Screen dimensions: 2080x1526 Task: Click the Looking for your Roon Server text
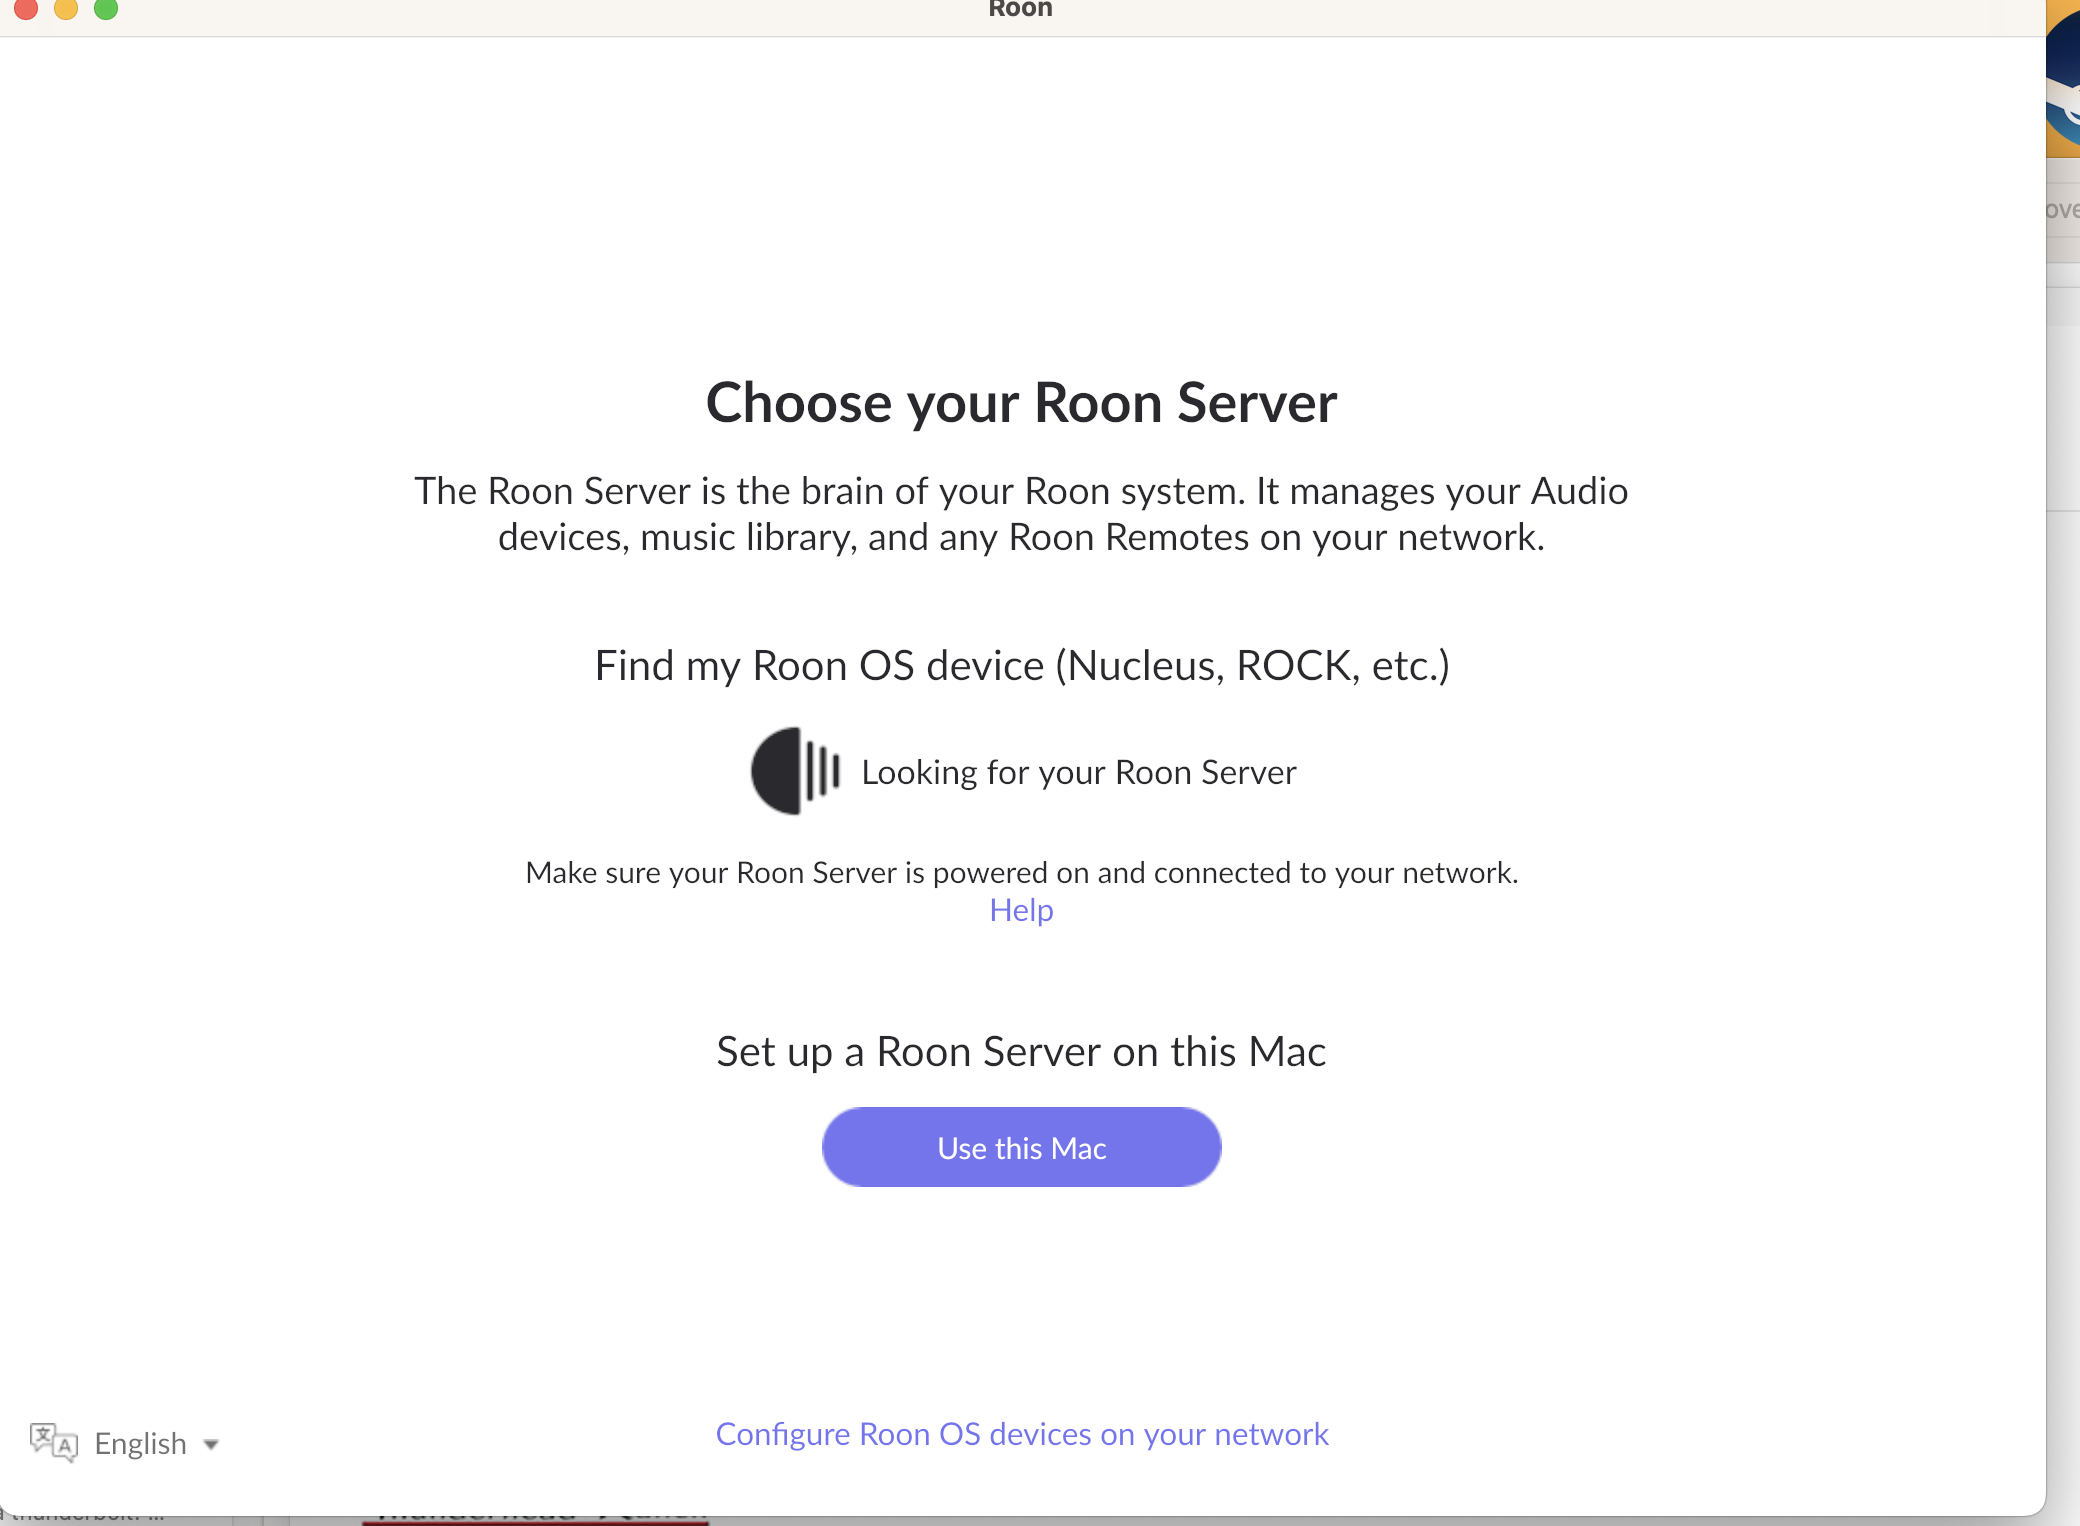click(1079, 772)
